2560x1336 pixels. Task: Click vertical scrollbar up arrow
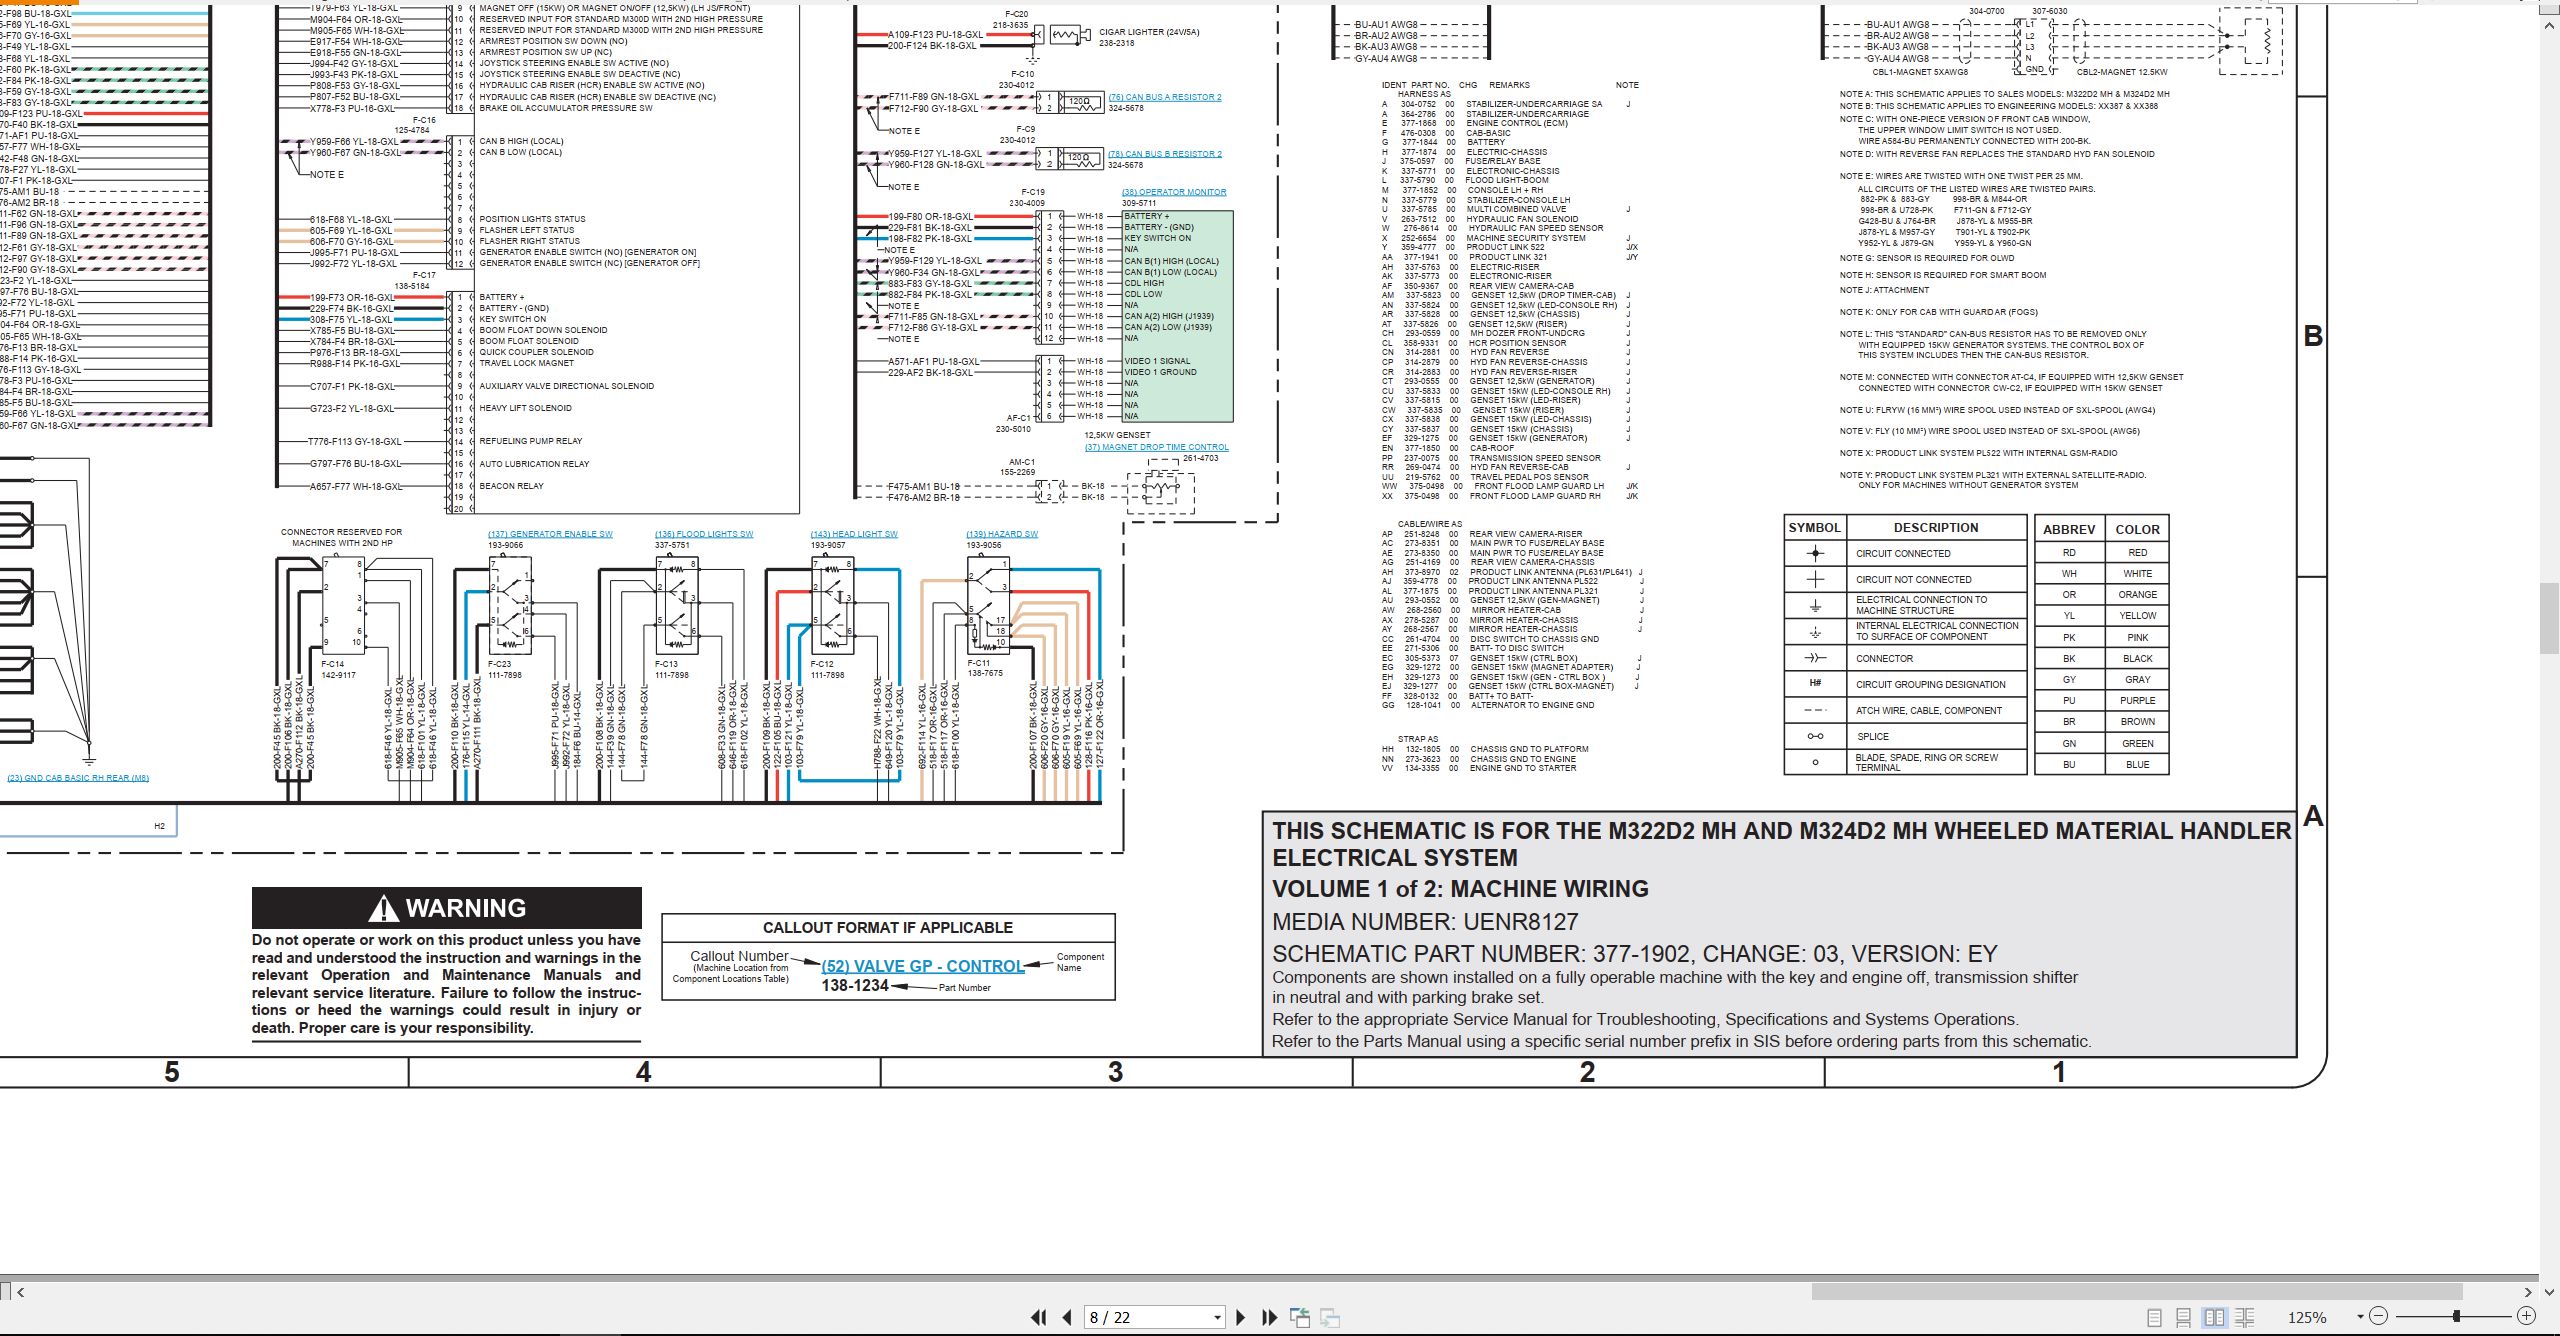pos(2550,26)
